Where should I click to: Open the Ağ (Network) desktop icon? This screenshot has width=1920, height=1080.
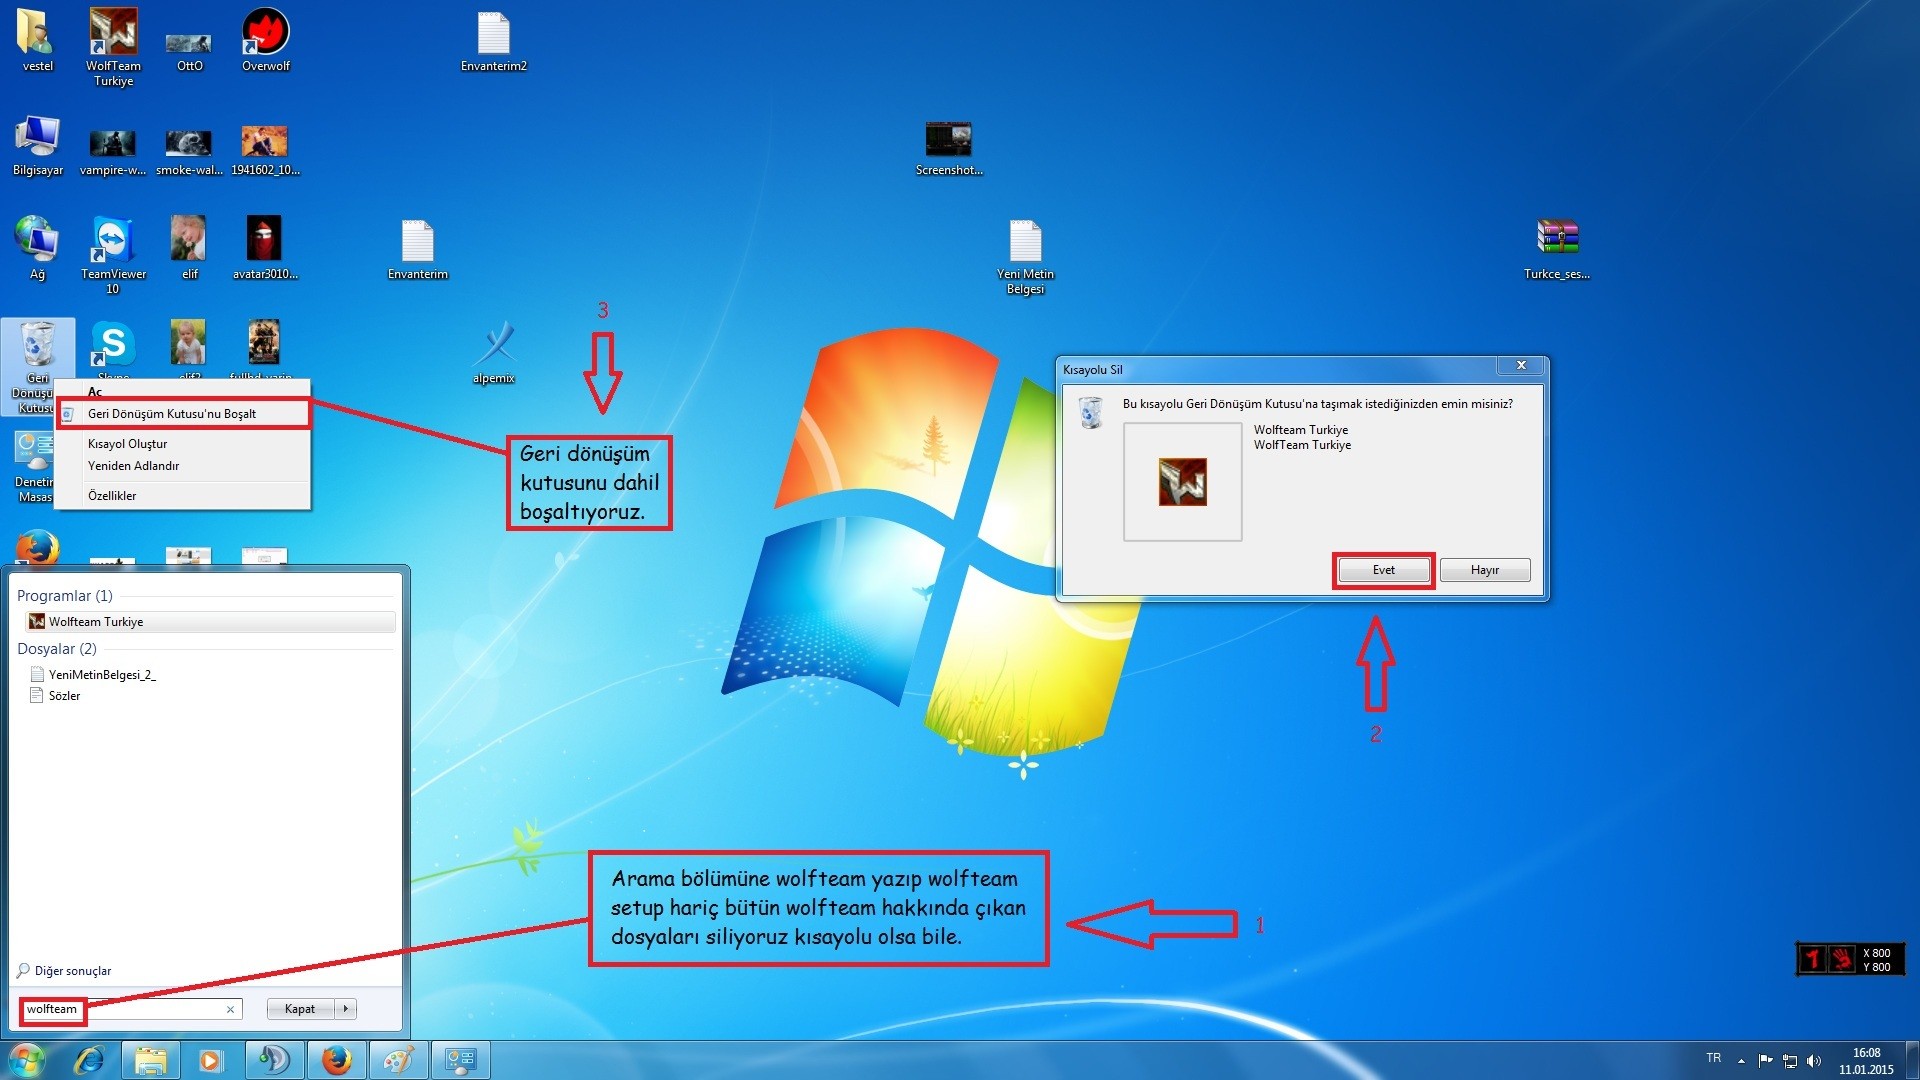[x=37, y=248]
